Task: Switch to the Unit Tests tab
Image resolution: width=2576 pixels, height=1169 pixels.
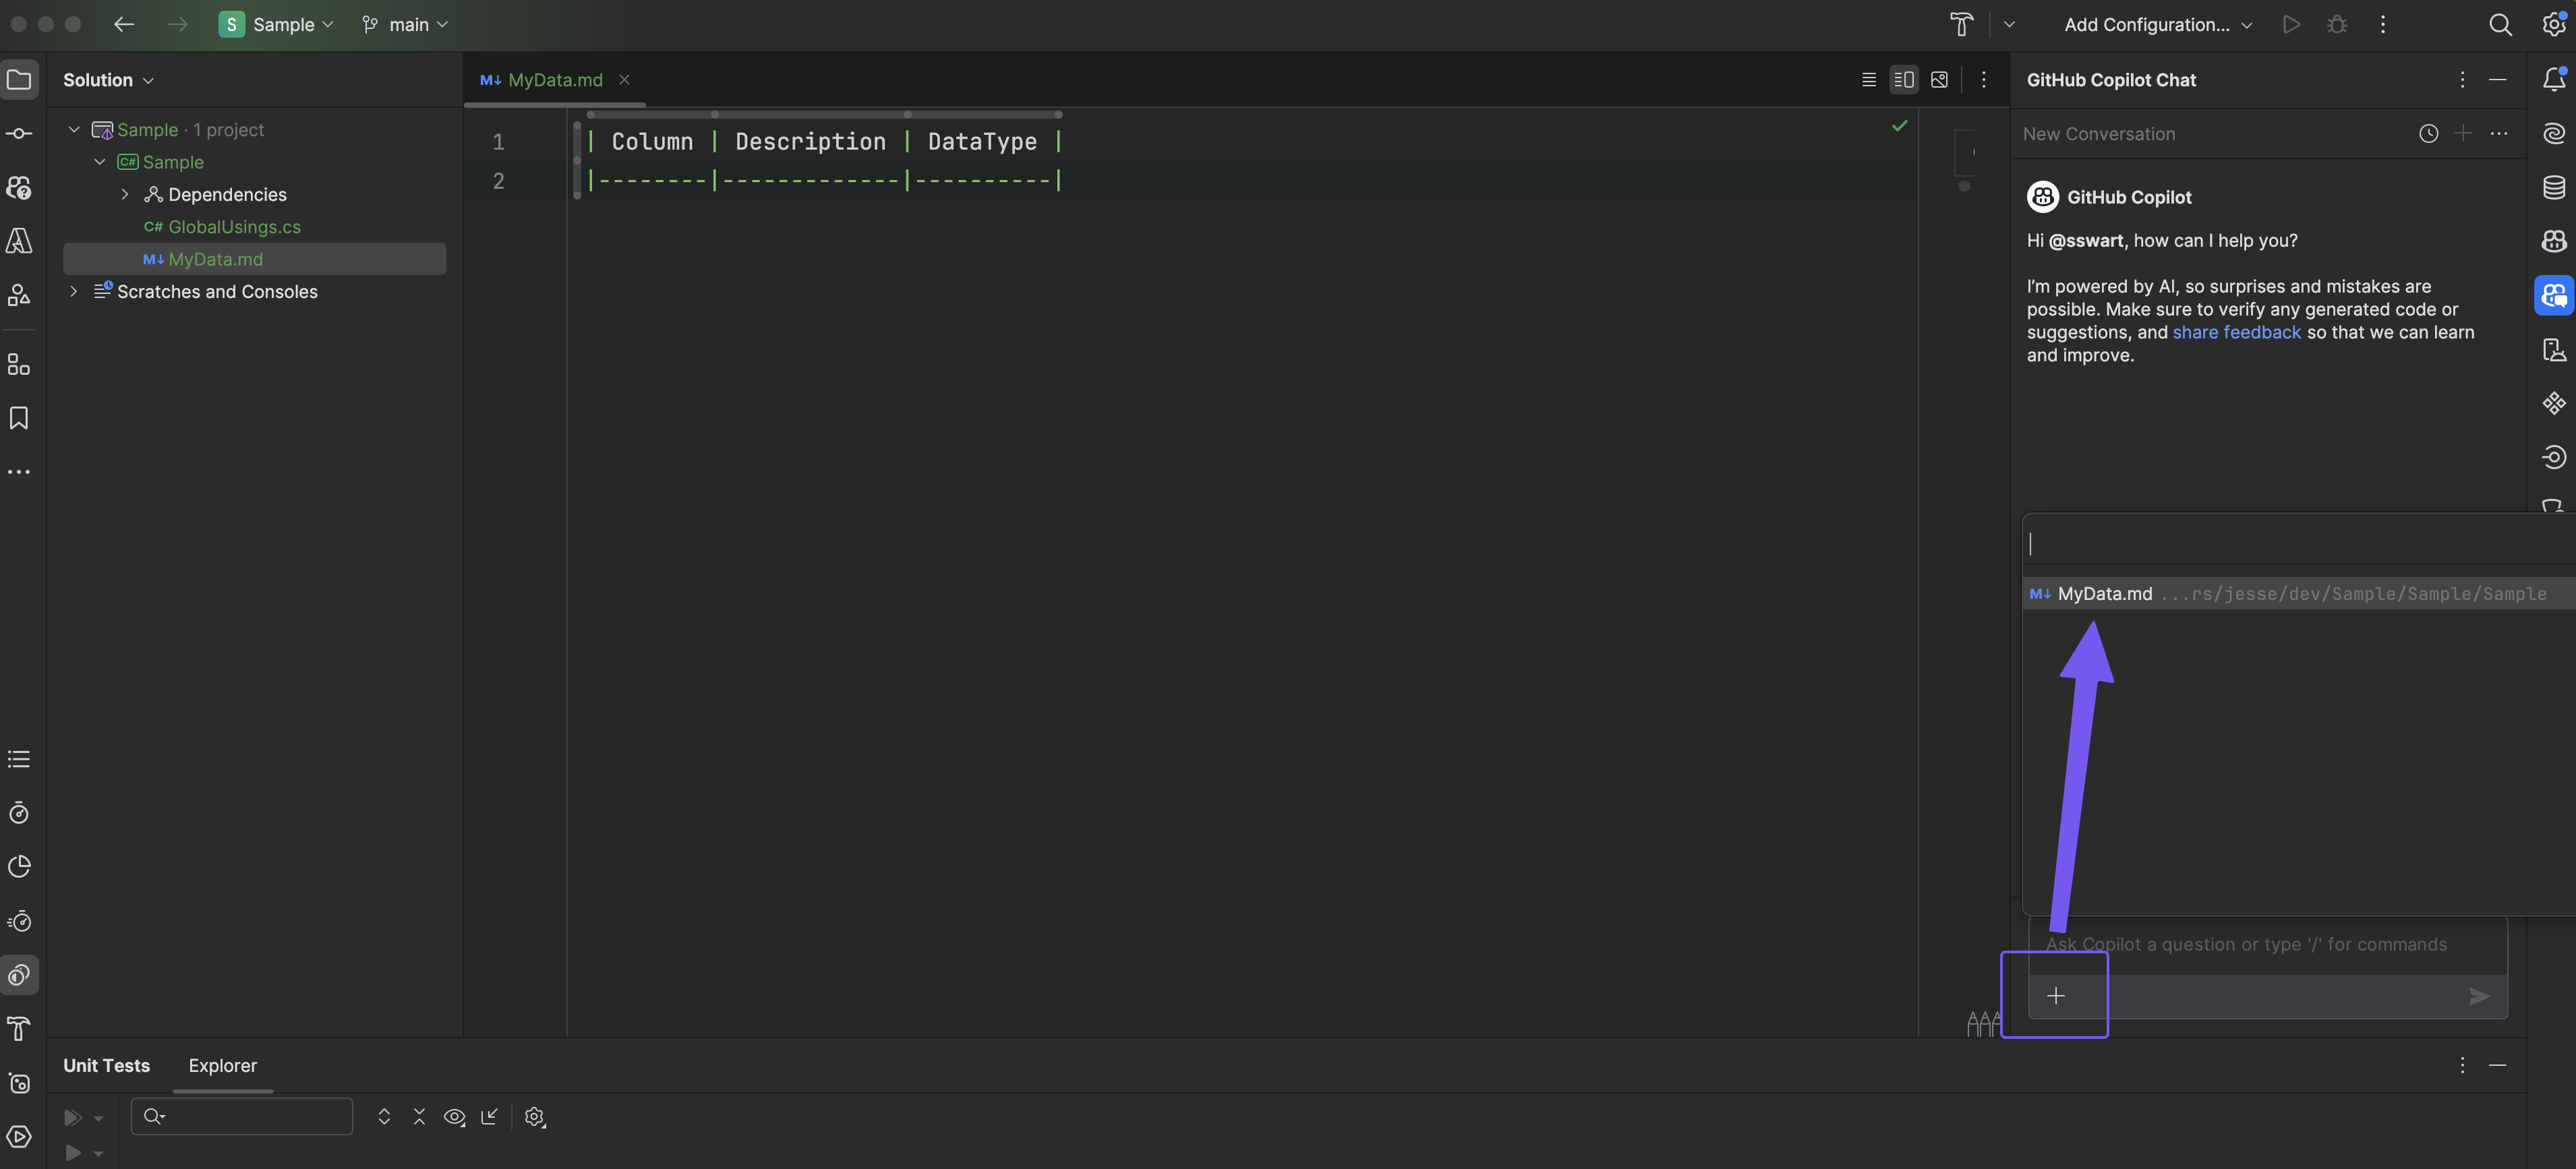Action: [106, 1066]
